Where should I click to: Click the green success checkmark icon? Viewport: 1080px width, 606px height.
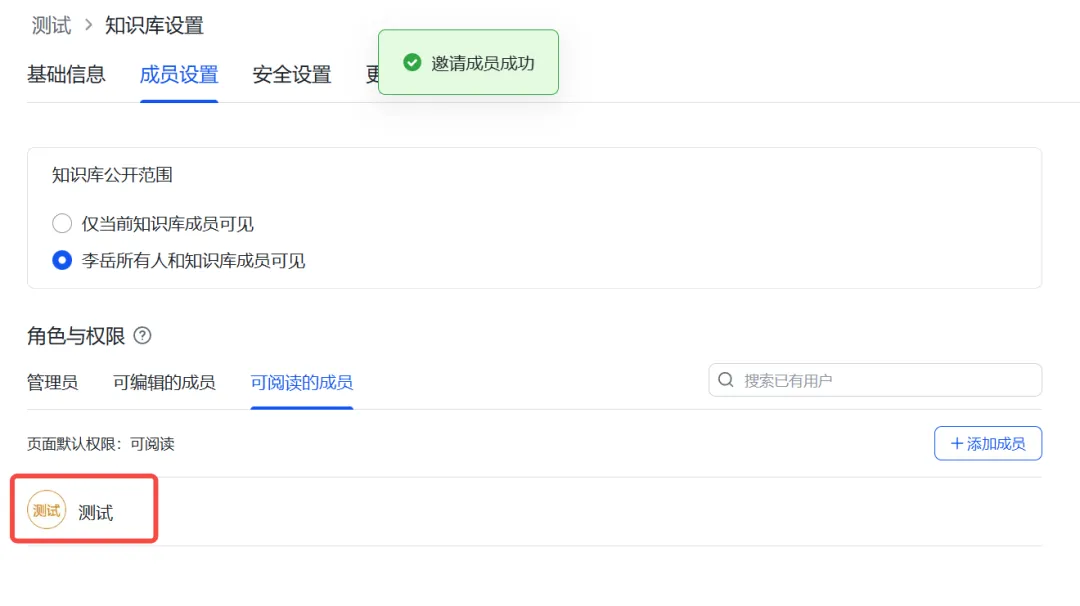pyautogui.click(x=412, y=63)
